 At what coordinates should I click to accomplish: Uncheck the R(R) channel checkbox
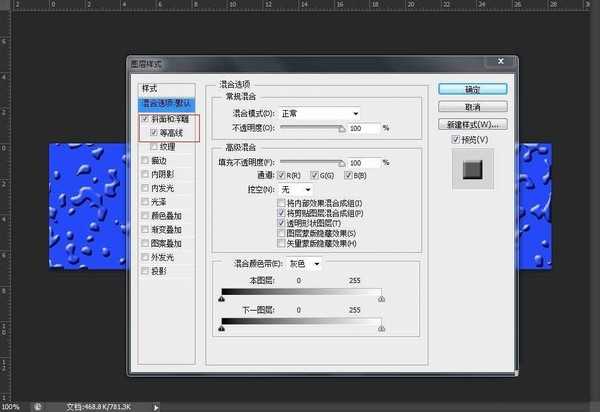283,175
